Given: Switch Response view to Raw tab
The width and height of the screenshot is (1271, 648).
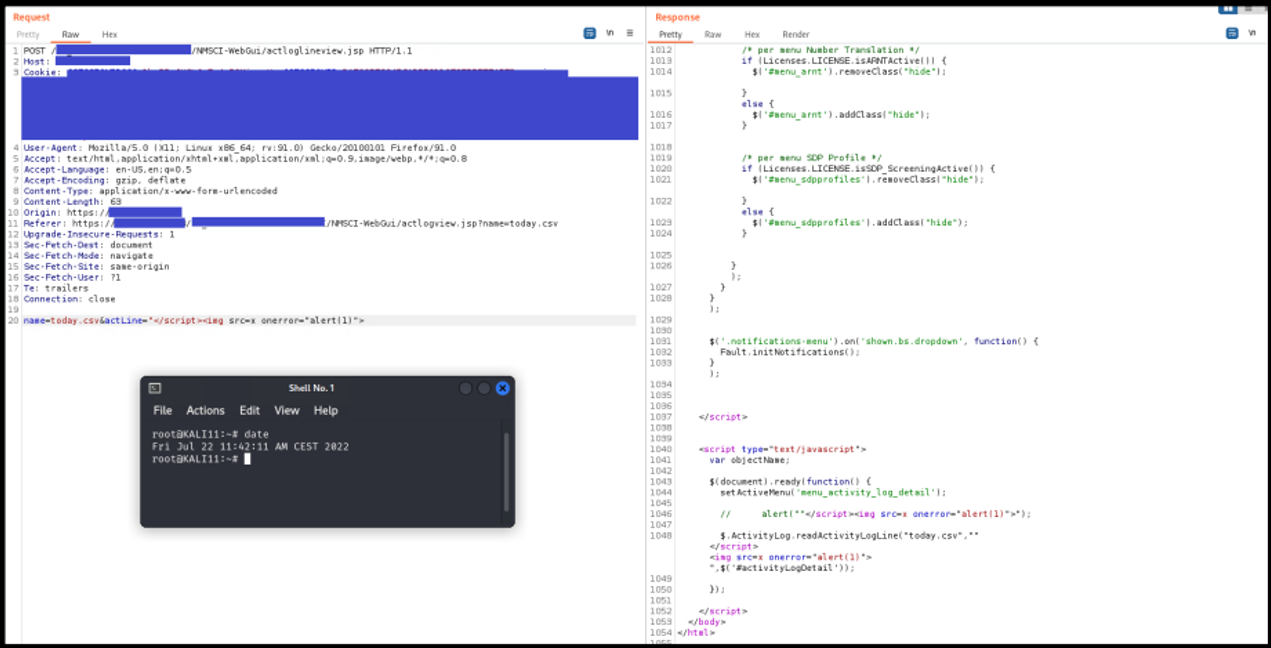Looking at the screenshot, I should [x=713, y=35].
